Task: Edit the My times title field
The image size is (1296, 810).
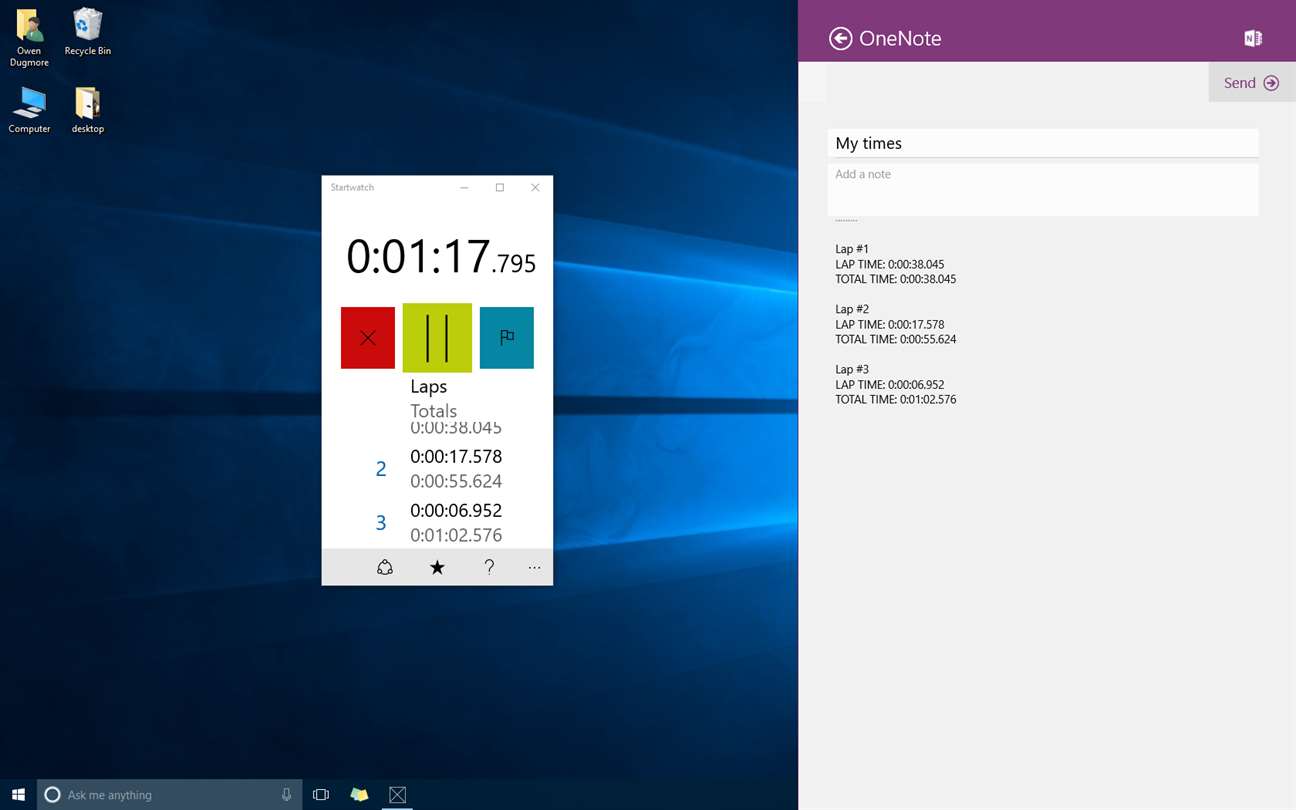Action: tap(1043, 143)
